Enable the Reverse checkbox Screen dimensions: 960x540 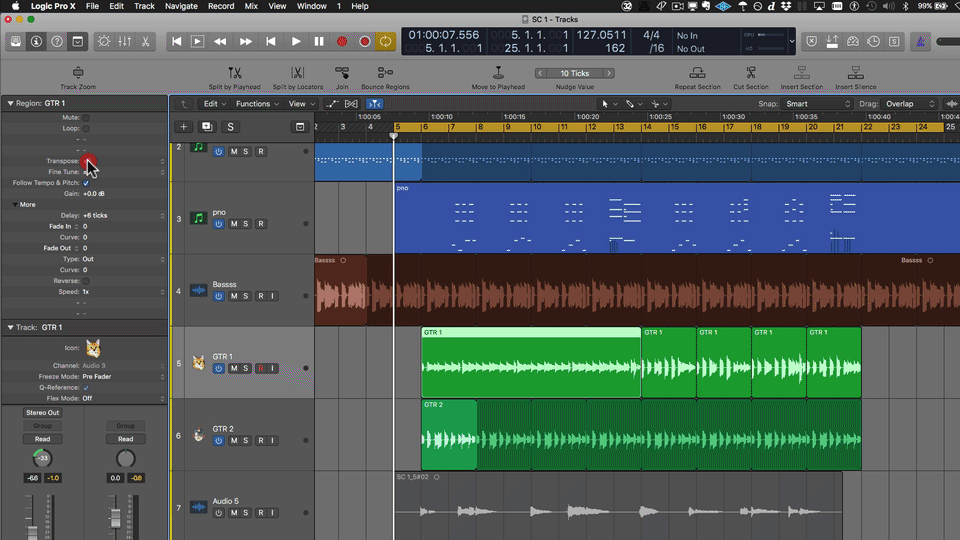(86, 281)
